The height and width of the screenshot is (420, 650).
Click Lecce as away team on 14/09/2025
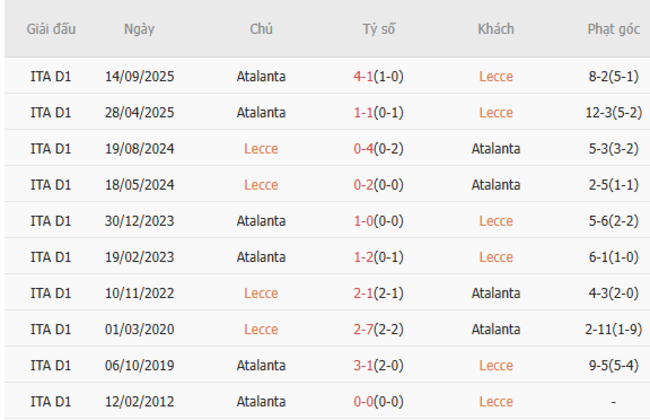(496, 76)
